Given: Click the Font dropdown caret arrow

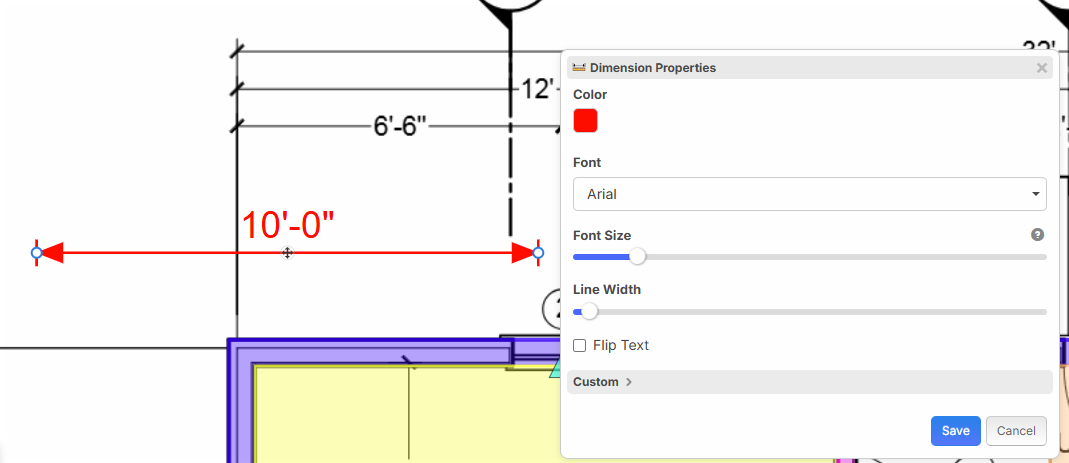Looking at the screenshot, I should (1035, 194).
